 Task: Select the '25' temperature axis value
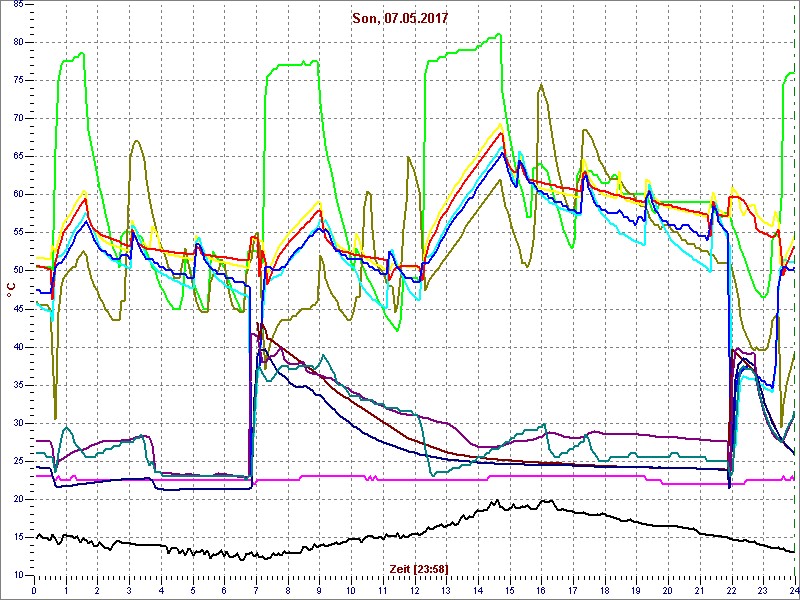click(17, 461)
